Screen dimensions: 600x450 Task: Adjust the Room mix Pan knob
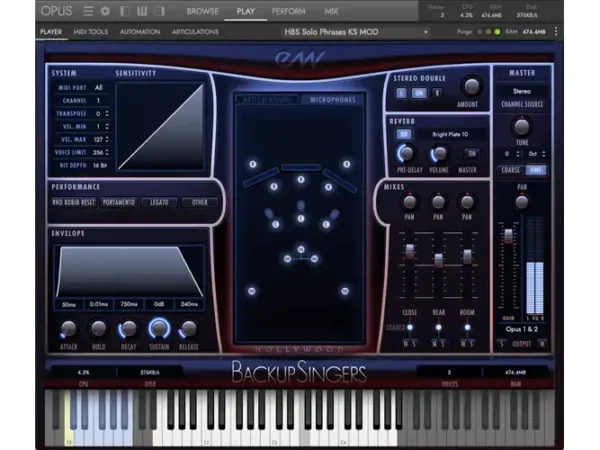(x=467, y=202)
